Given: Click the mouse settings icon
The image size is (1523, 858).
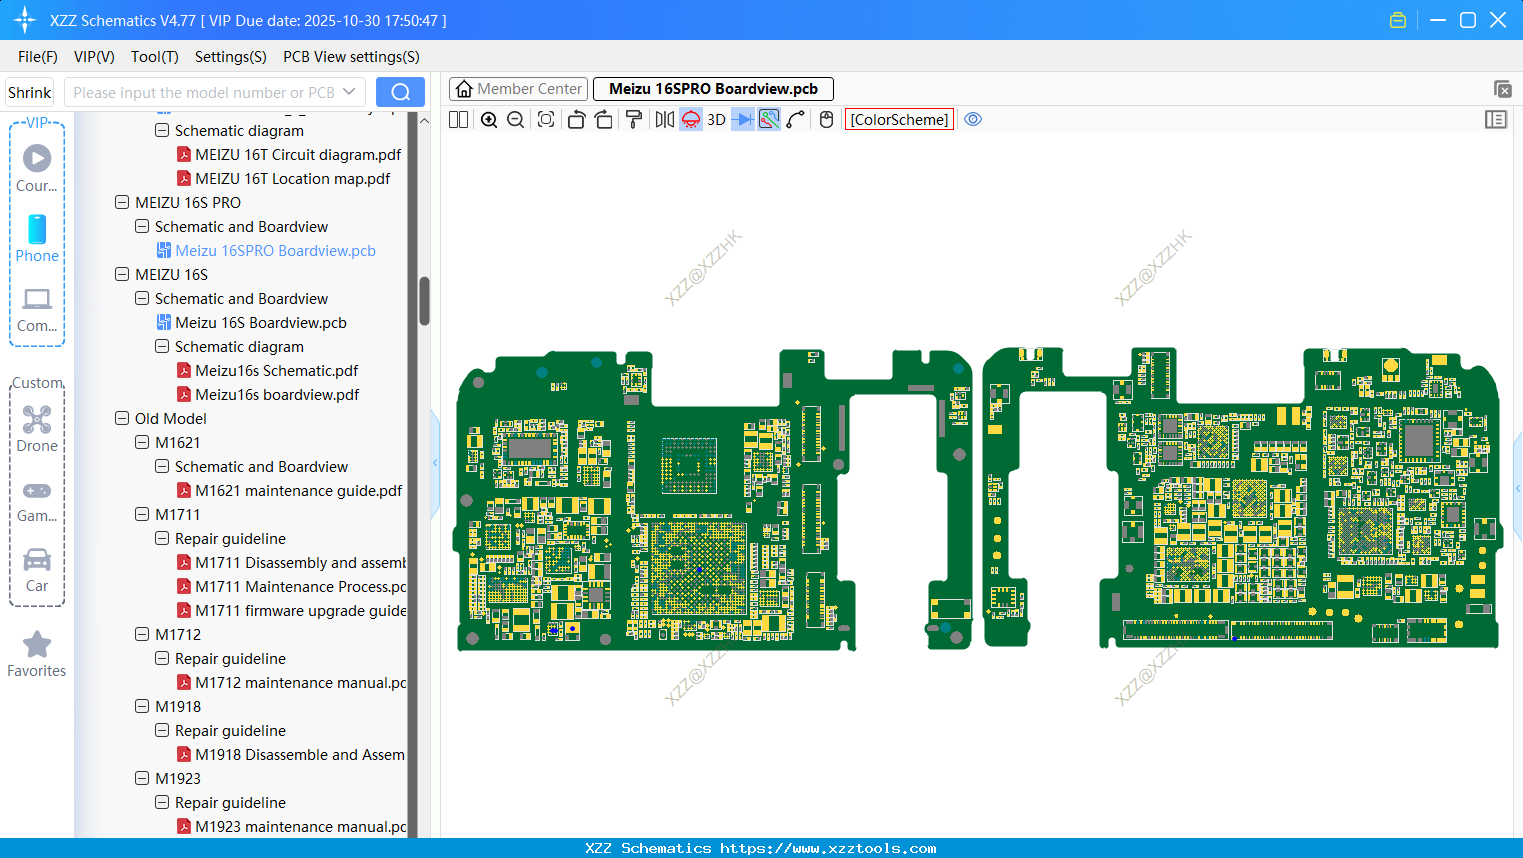Looking at the screenshot, I should click(x=826, y=120).
